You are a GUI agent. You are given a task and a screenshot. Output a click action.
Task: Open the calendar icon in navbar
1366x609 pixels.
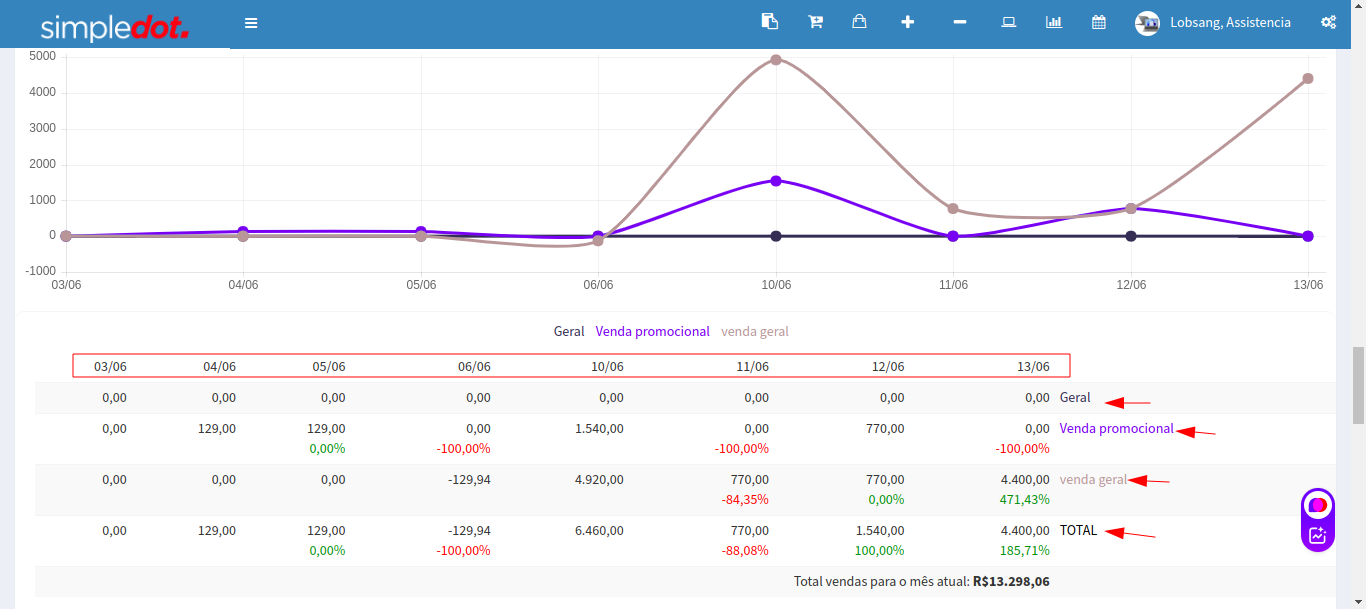[1099, 22]
